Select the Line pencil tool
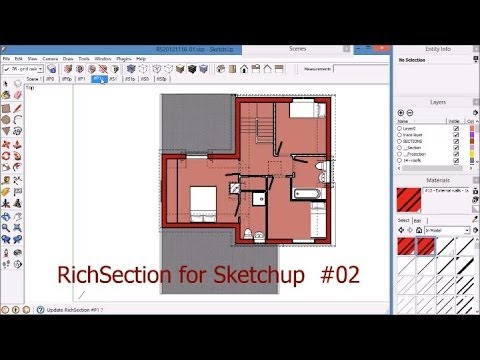480x360 pixels. tap(18, 108)
